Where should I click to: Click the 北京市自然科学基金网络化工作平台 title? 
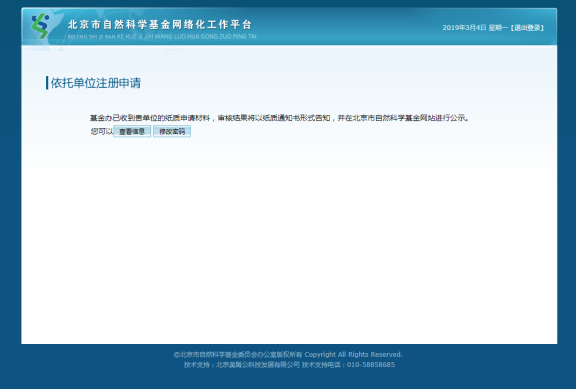coord(160,25)
